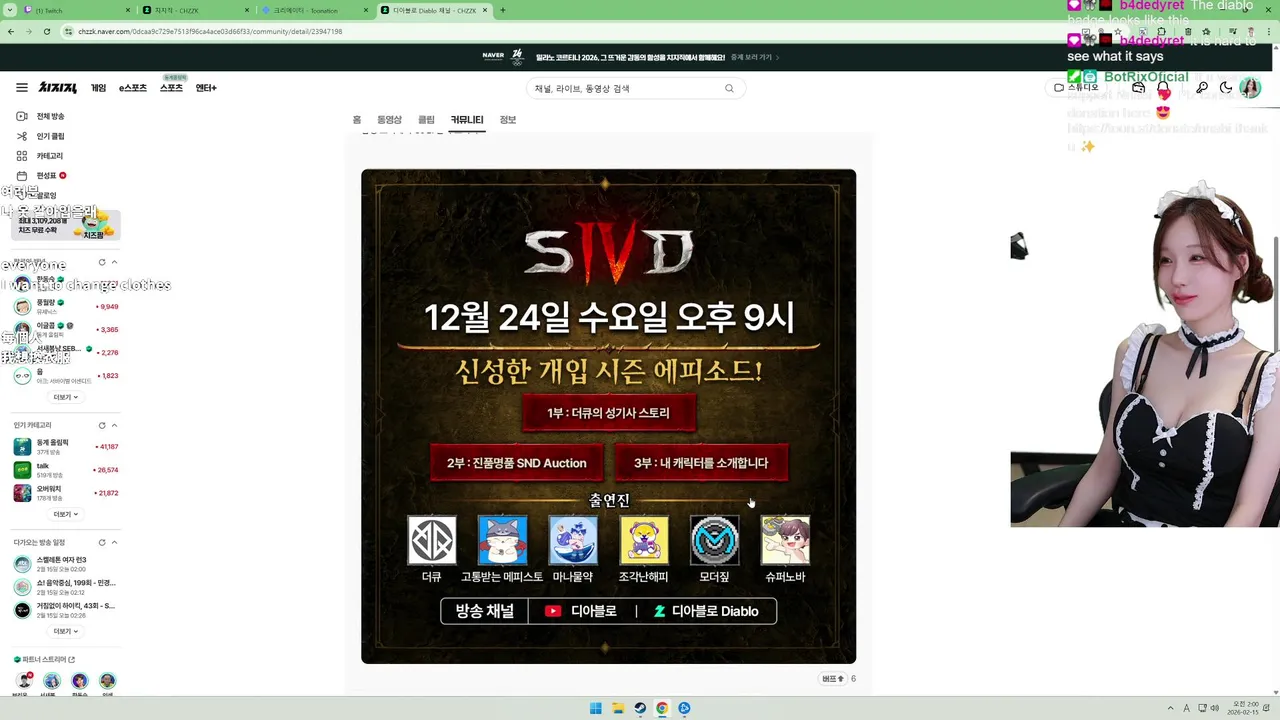Open the 클립 channel tab
Image resolution: width=1280 pixels, height=720 pixels.
pyautogui.click(x=426, y=120)
